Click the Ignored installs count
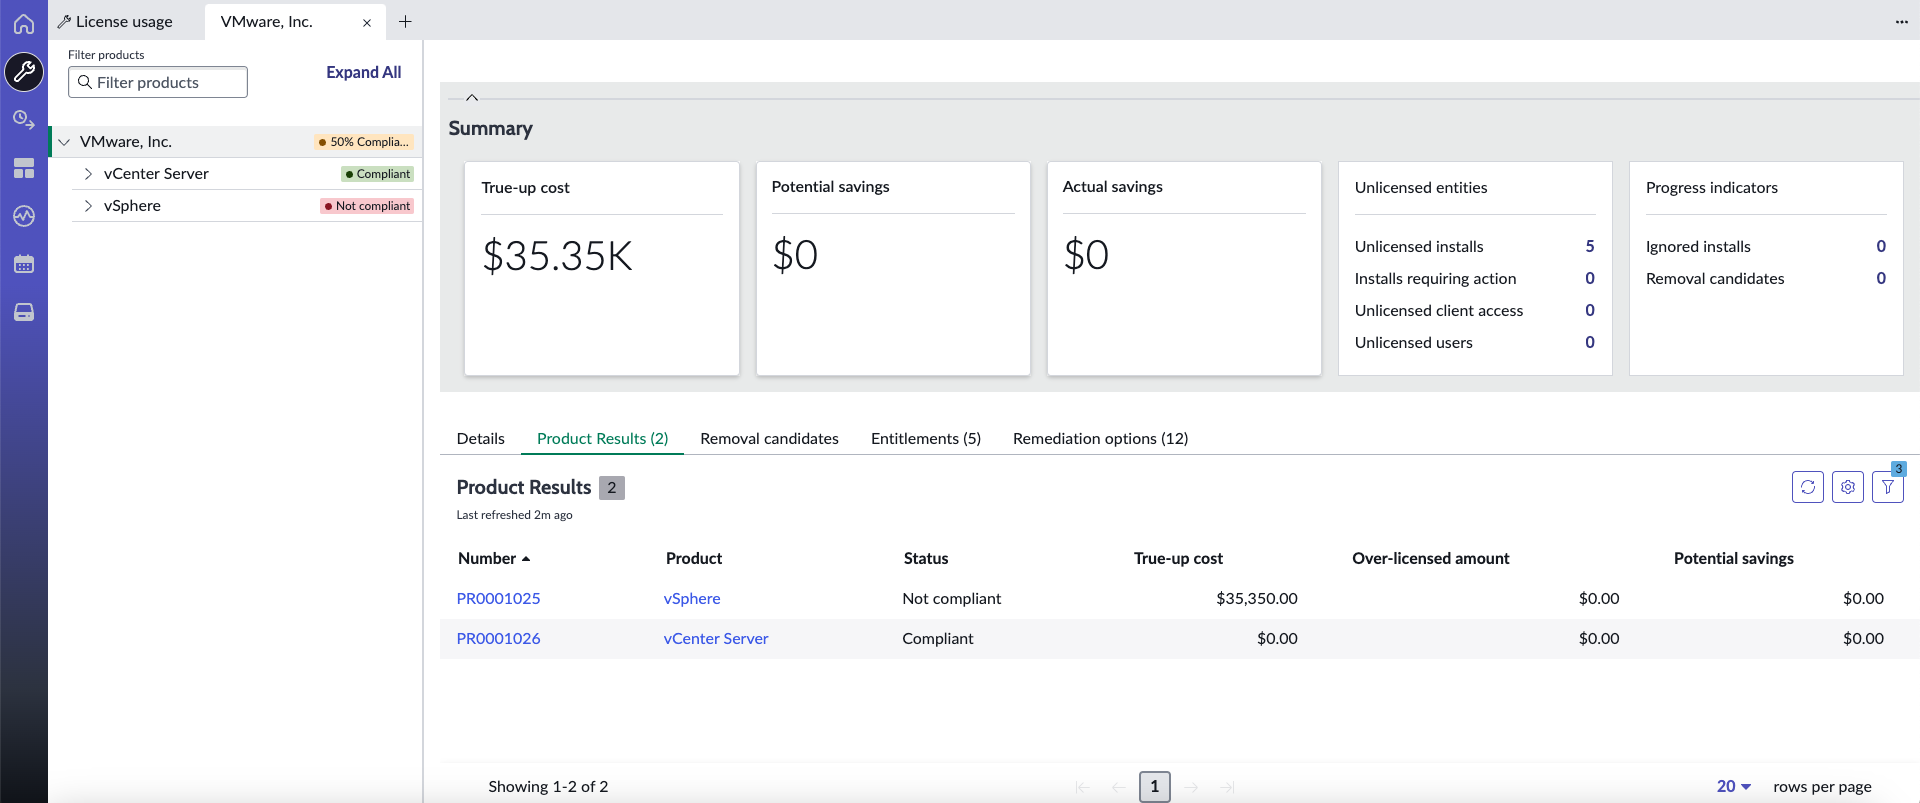Viewport: 1920px width, 803px height. pyautogui.click(x=1881, y=246)
